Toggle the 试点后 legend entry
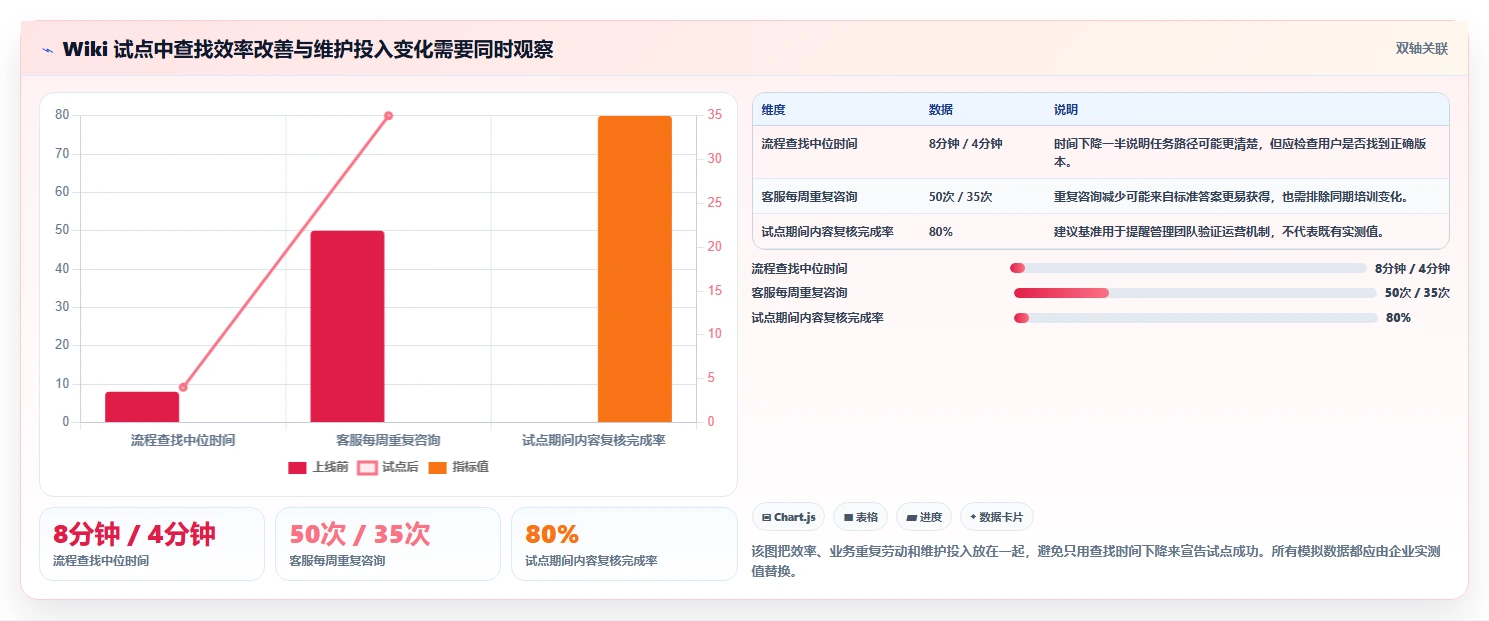Image resolution: width=1489 pixels, height=621 pixels. [x=388, y=467]
